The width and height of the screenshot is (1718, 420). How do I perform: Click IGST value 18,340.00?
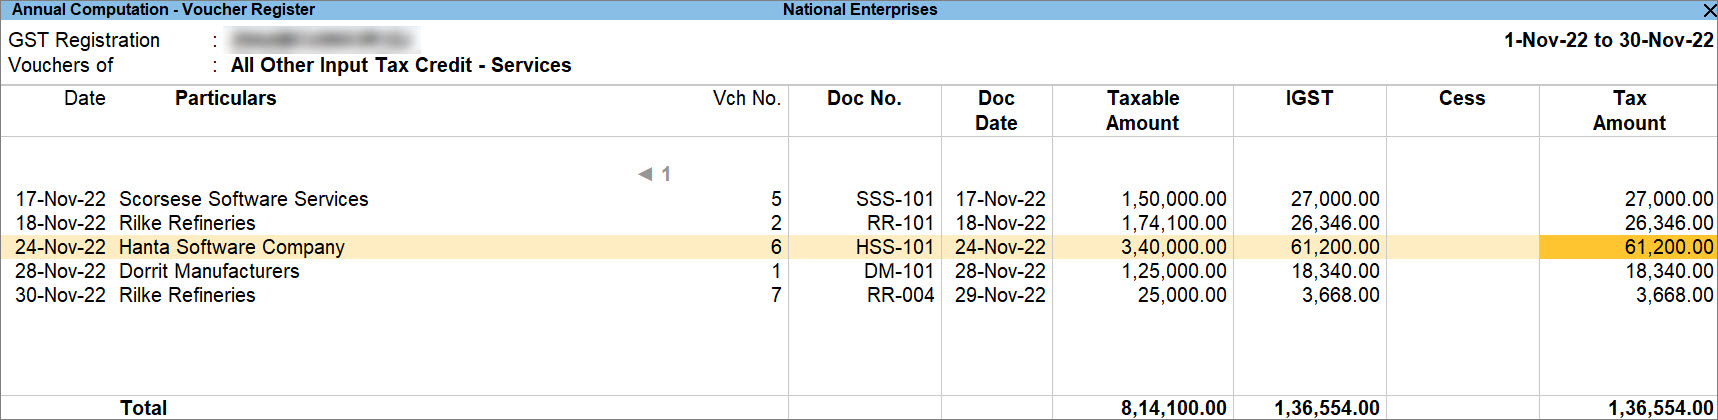[x=1335, y=271]
